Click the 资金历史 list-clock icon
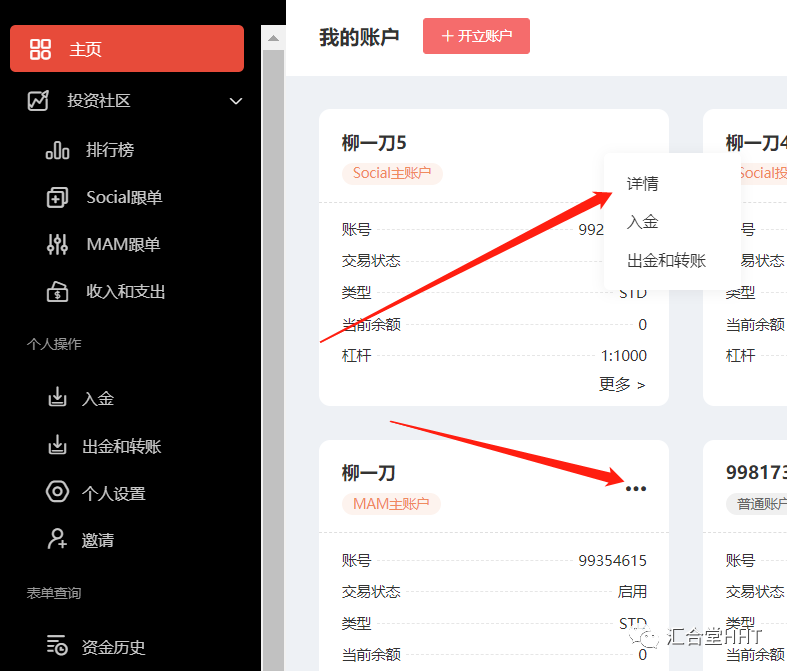Image resolution: width=787 pixels, height=671 pixels. point(57,645)
